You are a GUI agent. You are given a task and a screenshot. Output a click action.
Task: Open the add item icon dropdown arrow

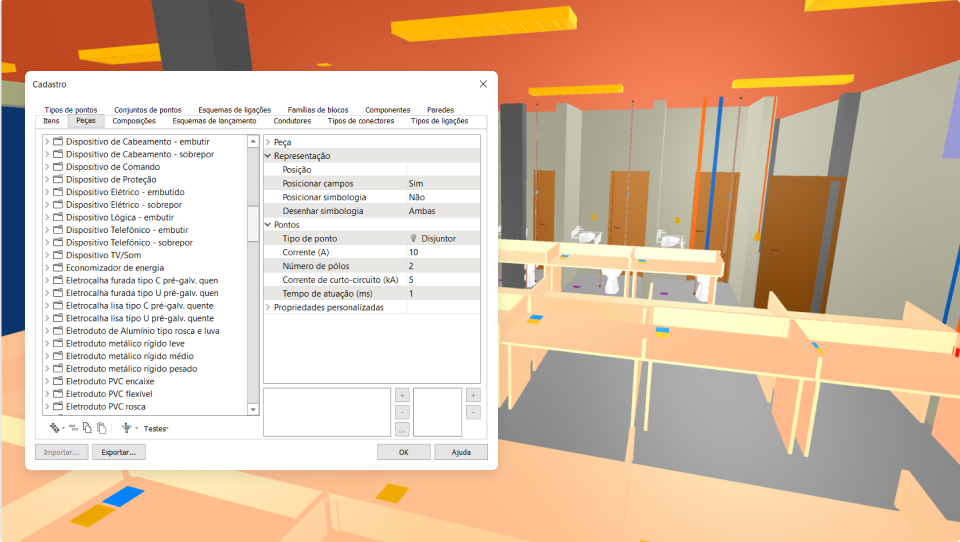click(63, 429)
